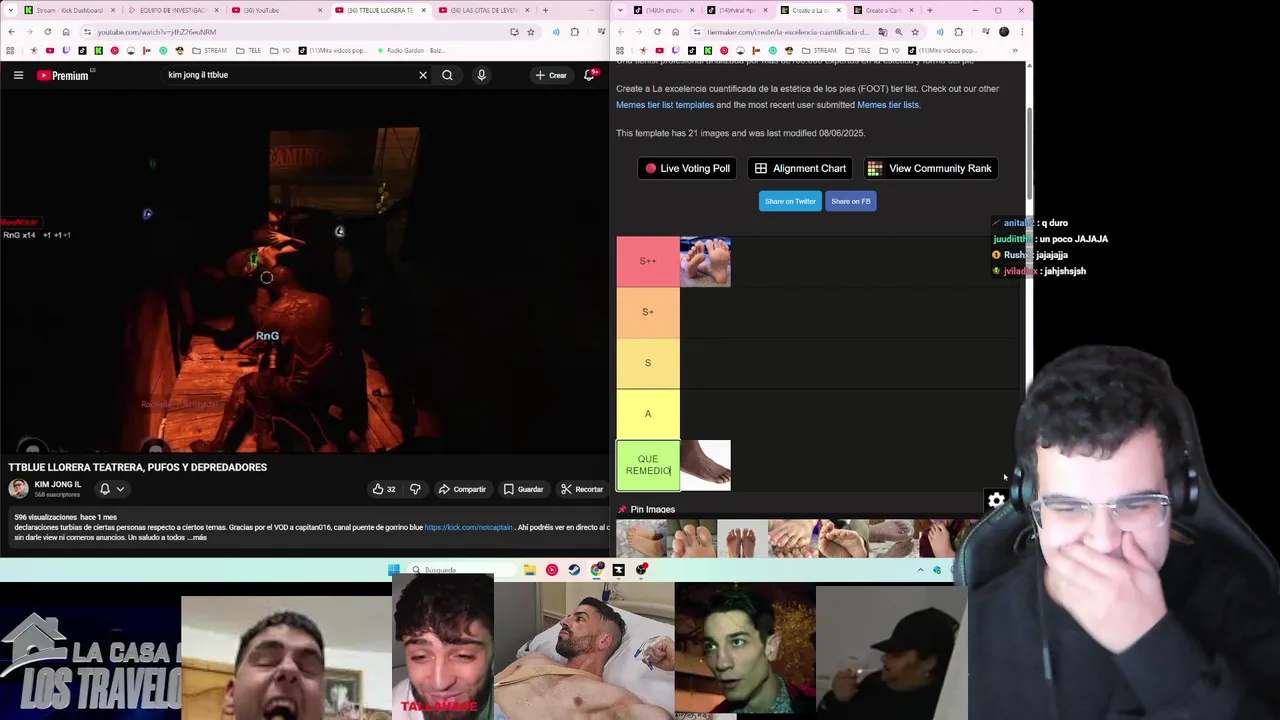Select the S+ tier label
The image size is (1280, 720).
tap(648, 312)
